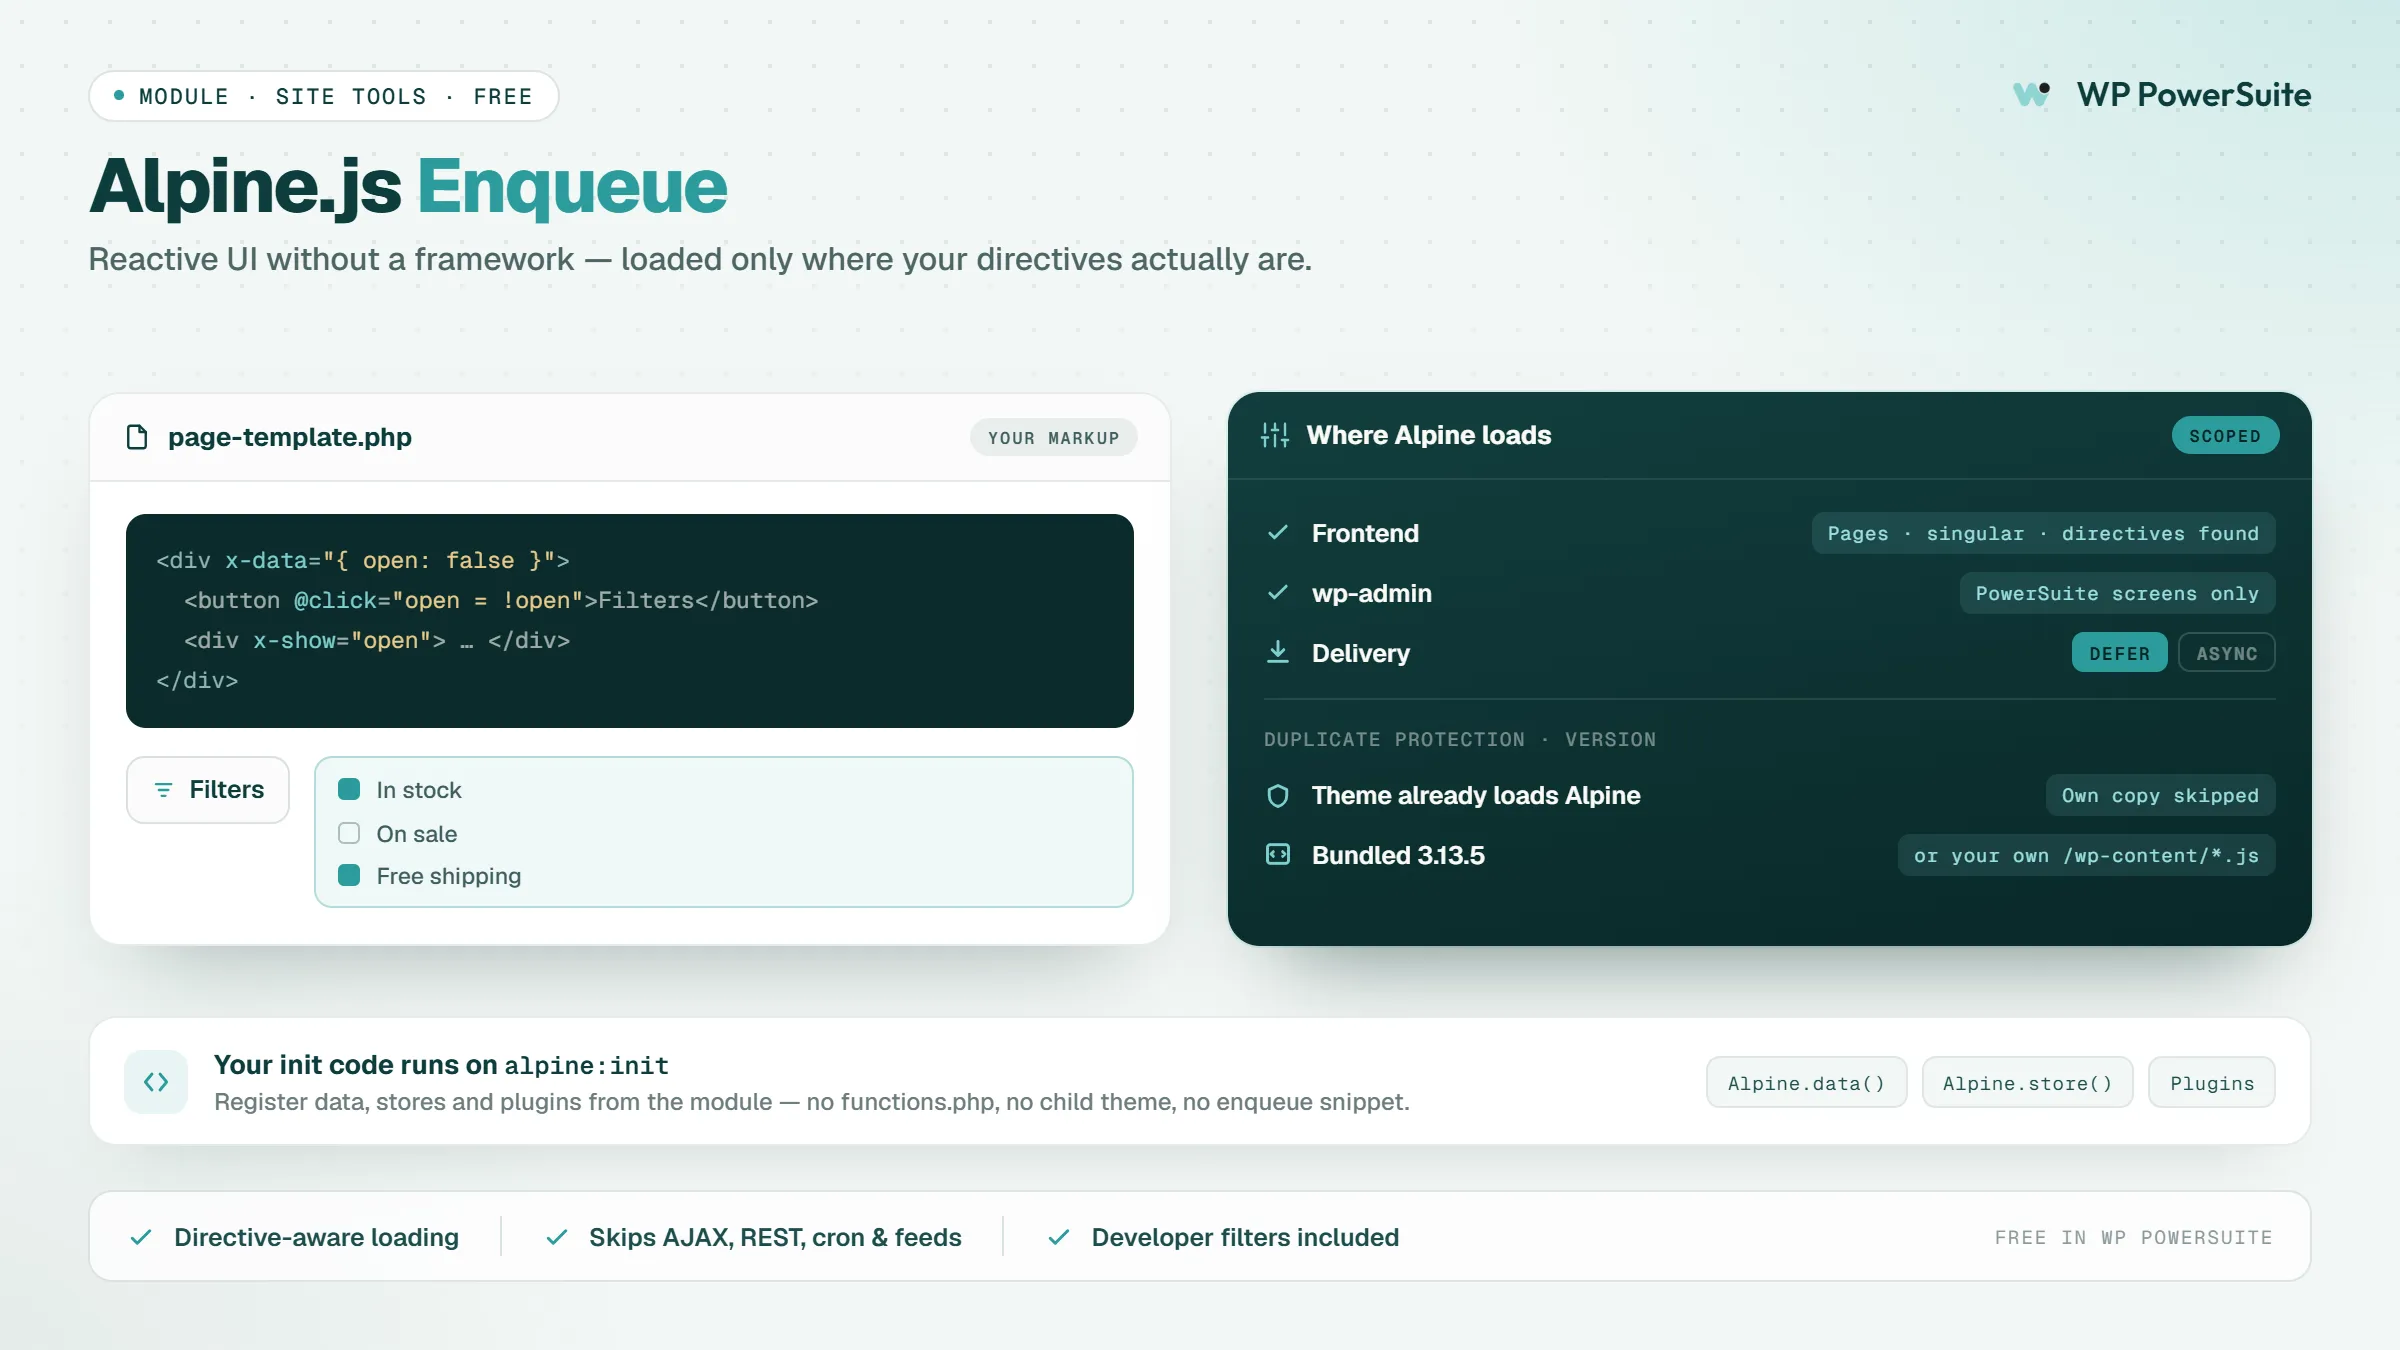Screen dimensions: 2400x1350
Task: Check the On sale checkbox
Action: (x=349, y=833)
